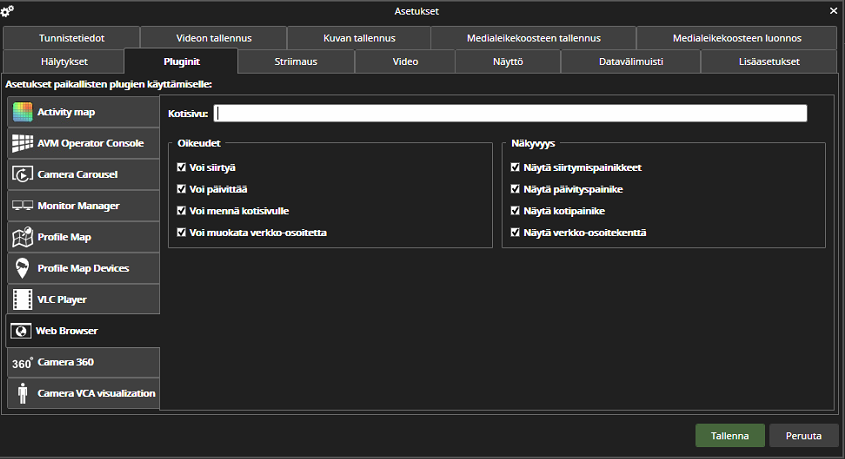Select the Camera 360 plugin label

click(x=66, y=362)
